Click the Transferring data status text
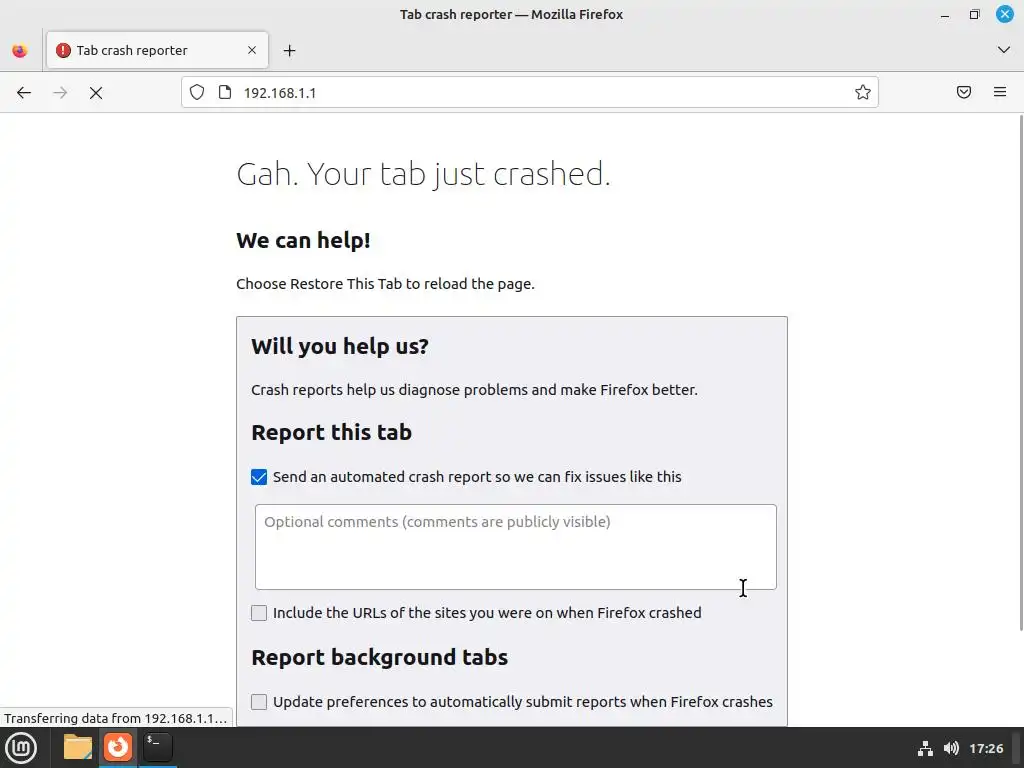Image resolution: width=1024 pixels, height=768 pixels. (116, 718)
